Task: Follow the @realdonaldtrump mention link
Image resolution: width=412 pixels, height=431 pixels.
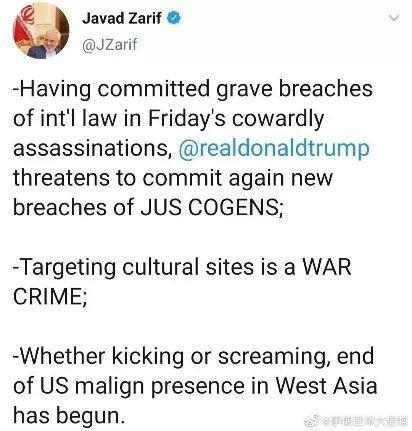Action: [274, 149]
